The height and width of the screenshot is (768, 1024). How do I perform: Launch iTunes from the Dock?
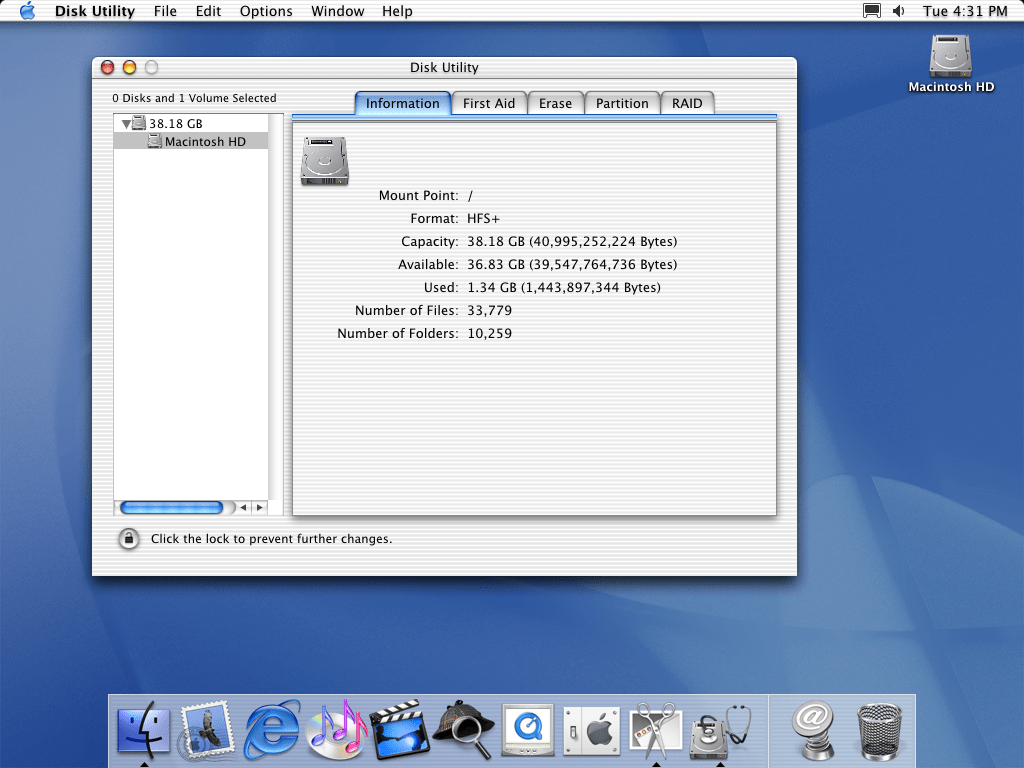(336, 730)
